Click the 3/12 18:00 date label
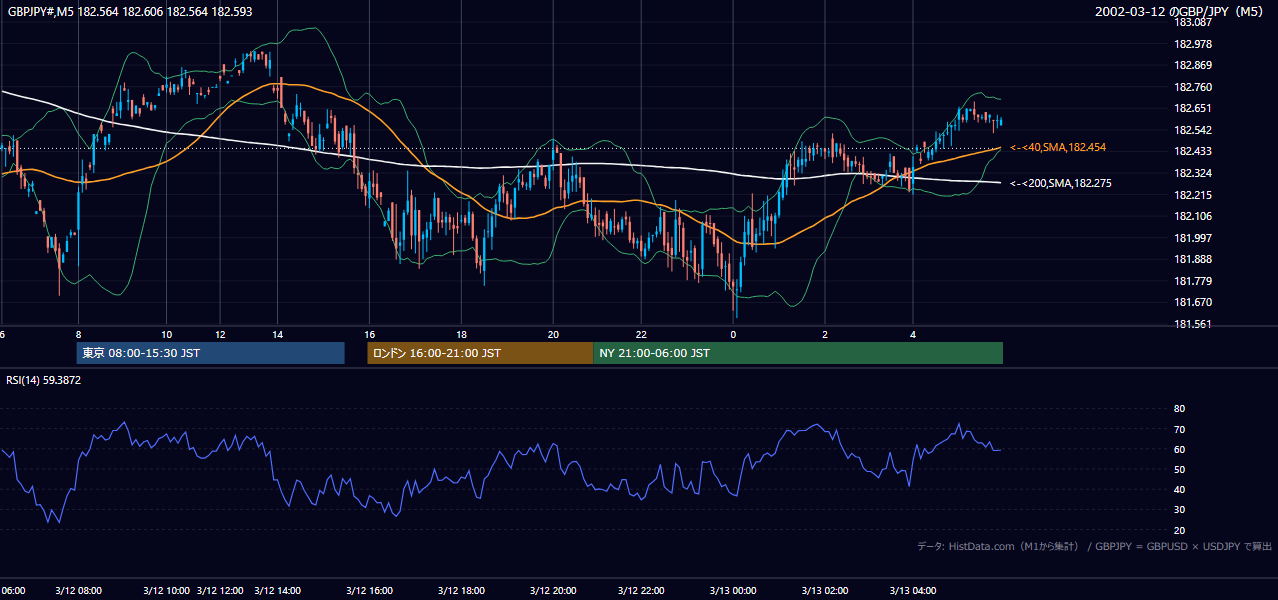Viewport: 1278px width, 600px height. click(461, 590)
